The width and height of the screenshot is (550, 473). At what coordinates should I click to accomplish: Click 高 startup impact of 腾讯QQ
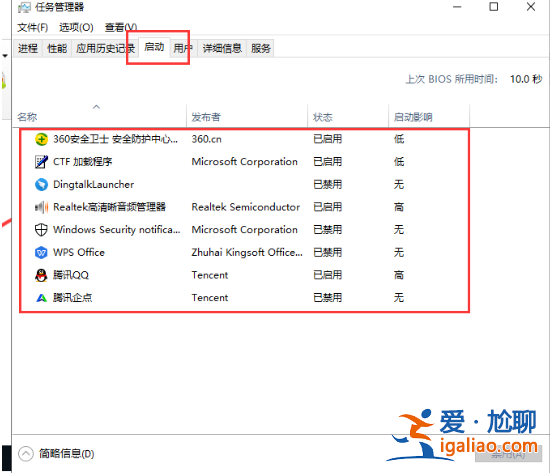click(399, 275)
